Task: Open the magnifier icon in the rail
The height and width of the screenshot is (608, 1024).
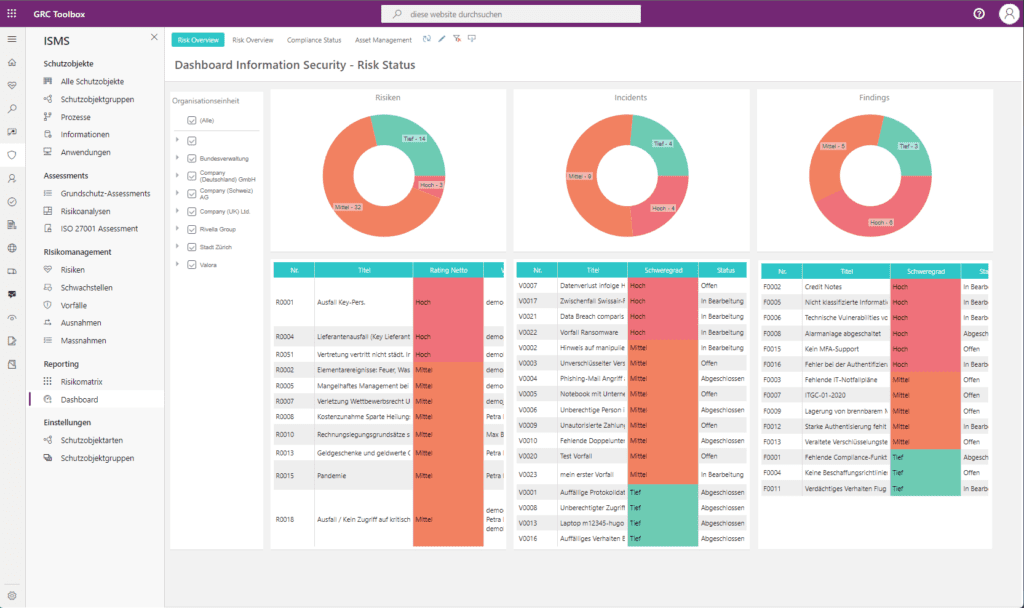Action: coord(12,109)
